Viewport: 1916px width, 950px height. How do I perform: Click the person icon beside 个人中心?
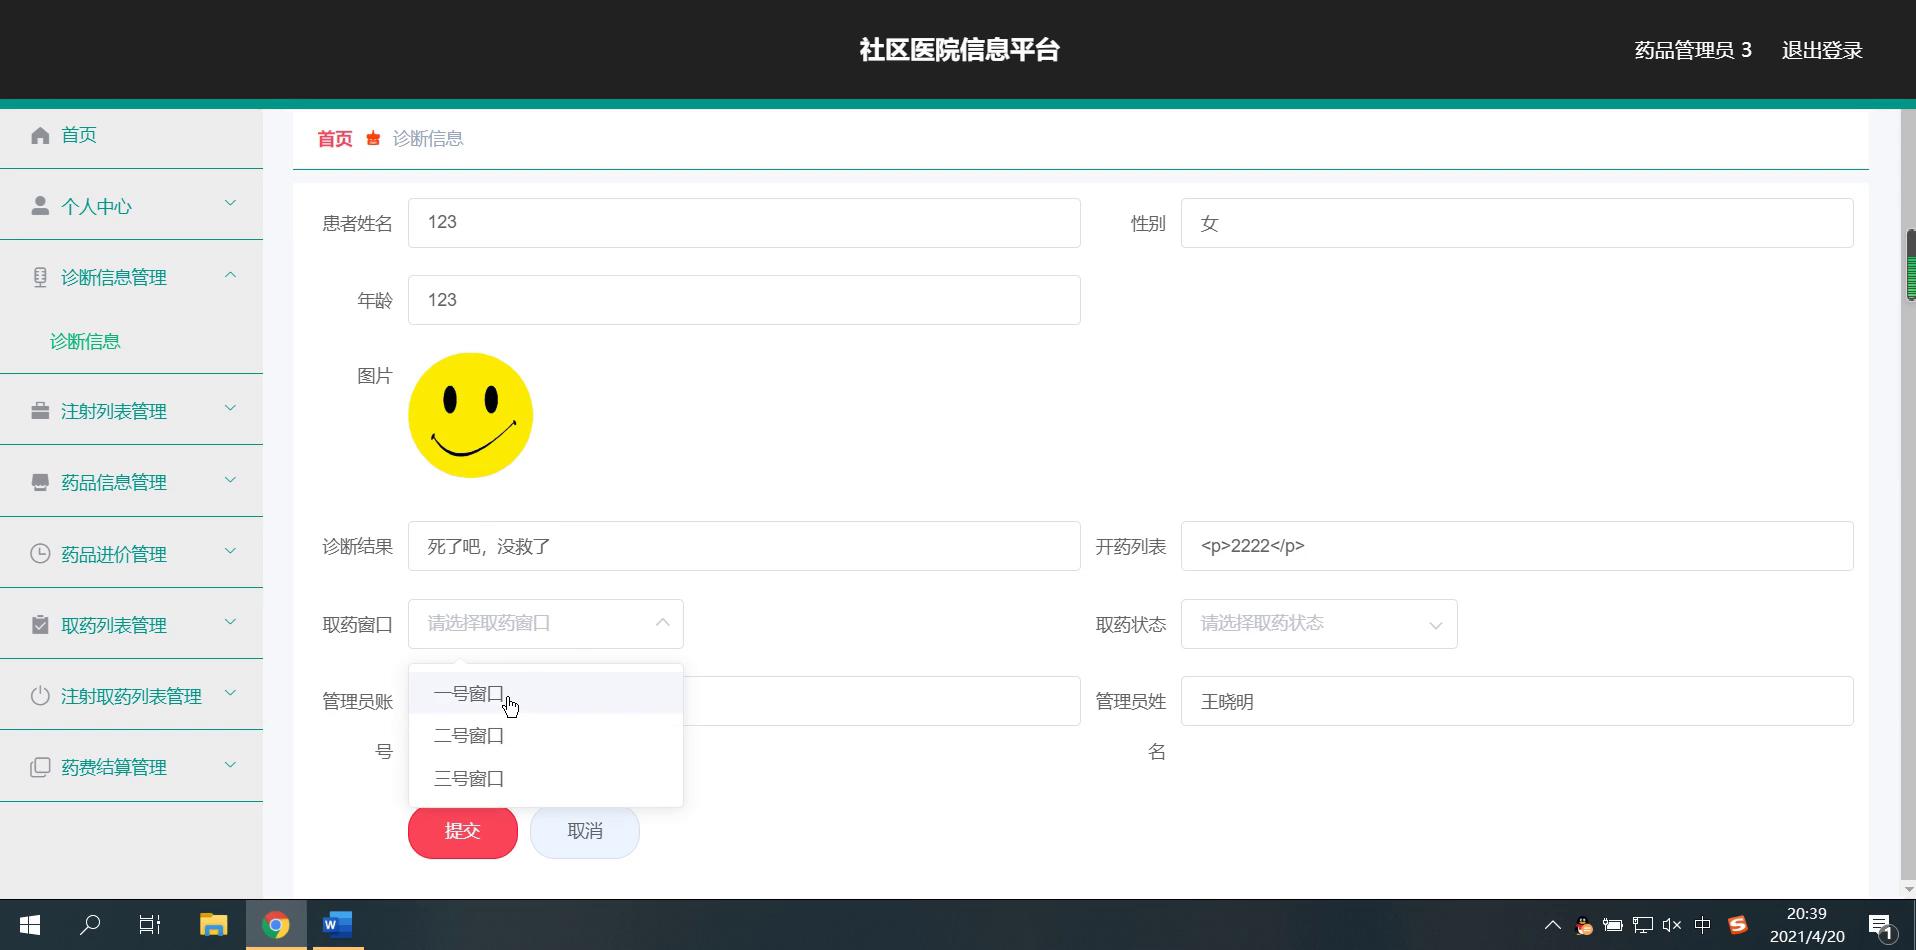click(40, 206)
